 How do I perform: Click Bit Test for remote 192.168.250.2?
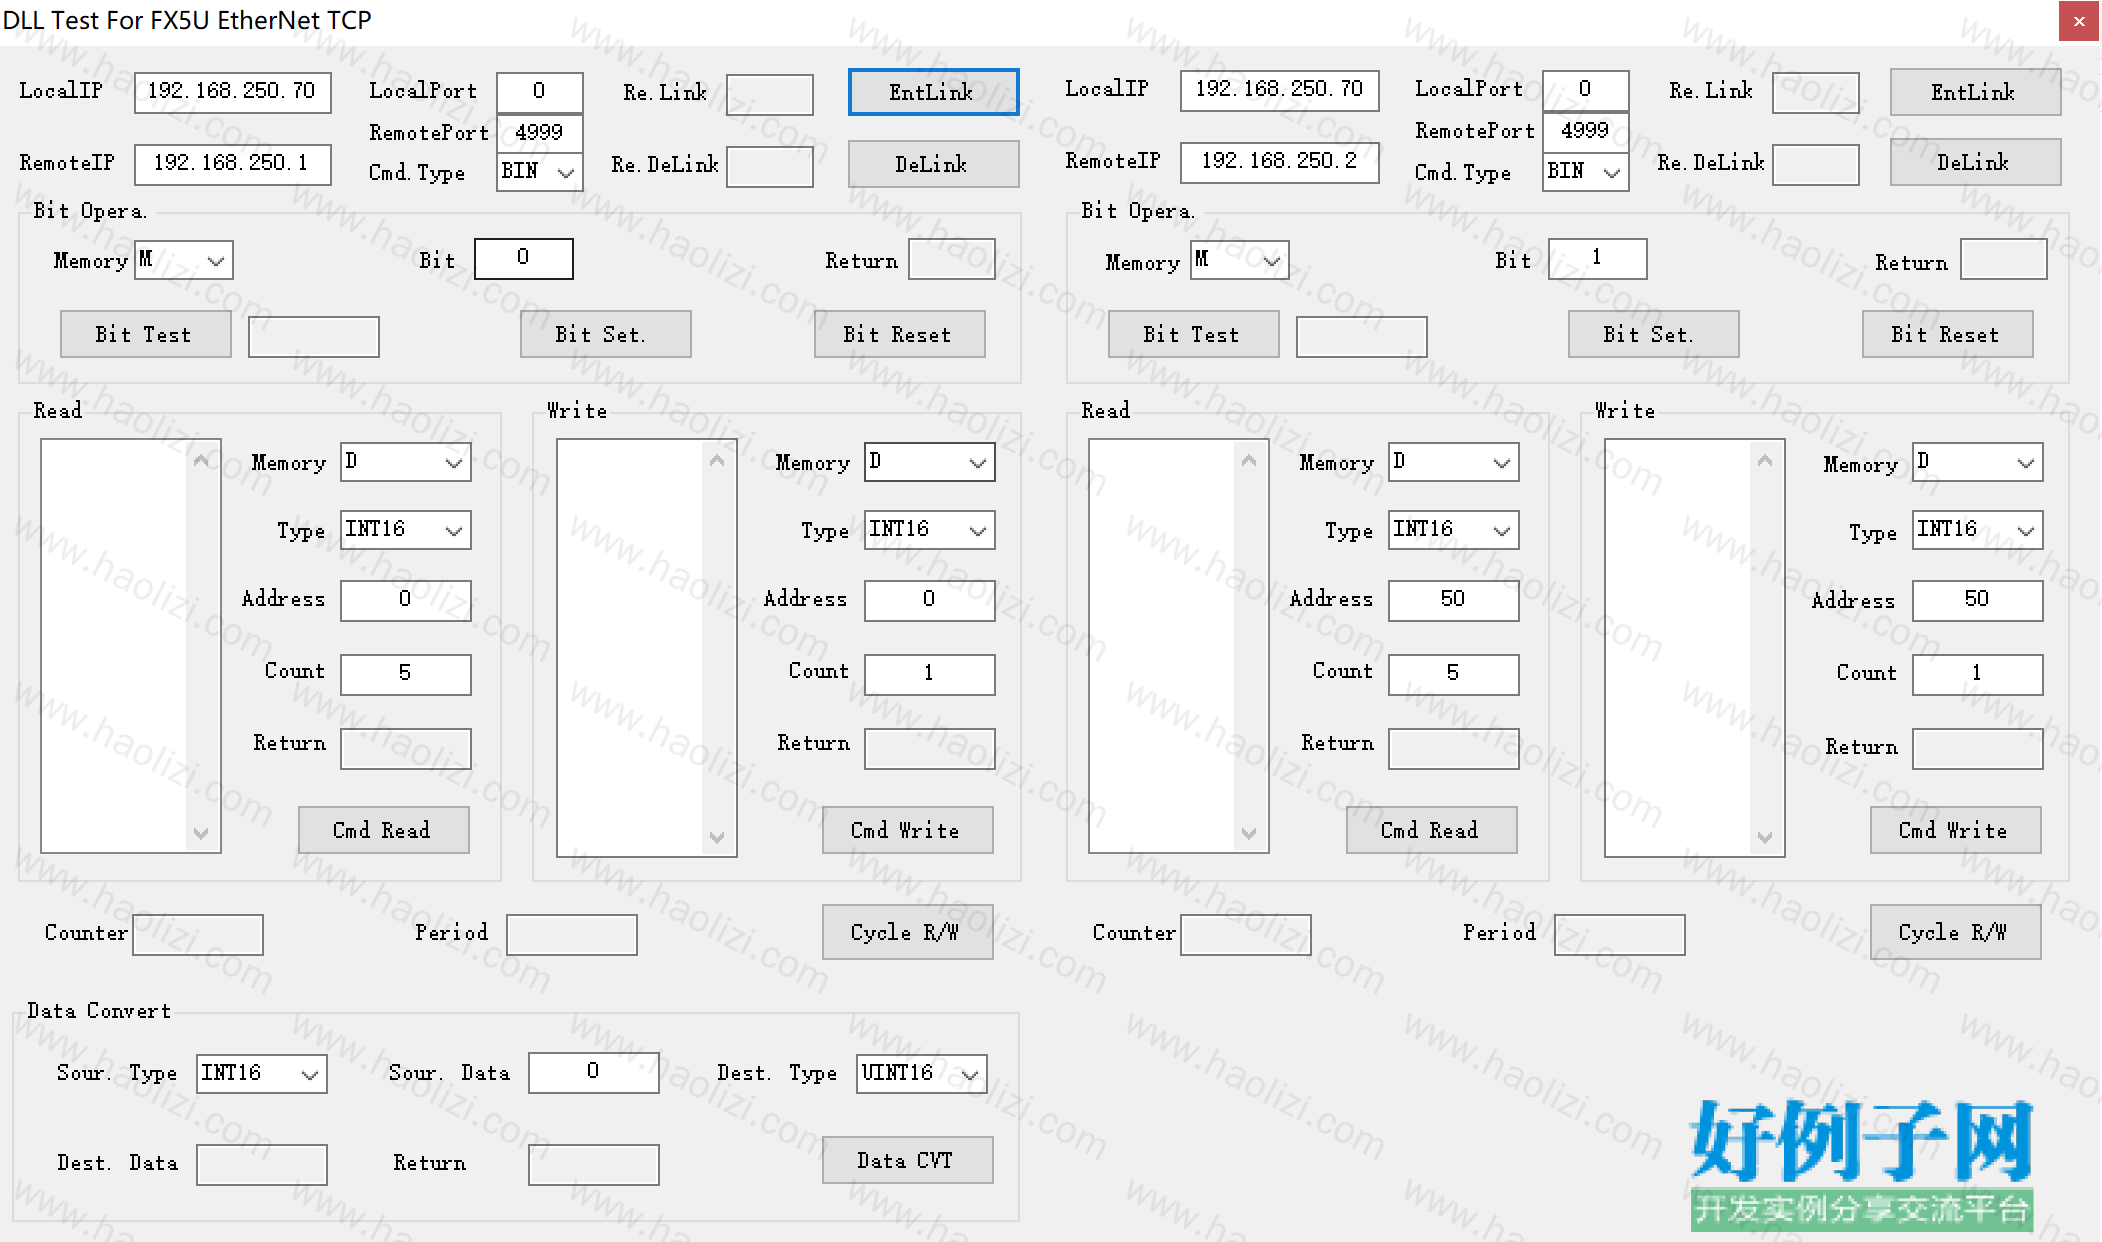[1193, 334]
